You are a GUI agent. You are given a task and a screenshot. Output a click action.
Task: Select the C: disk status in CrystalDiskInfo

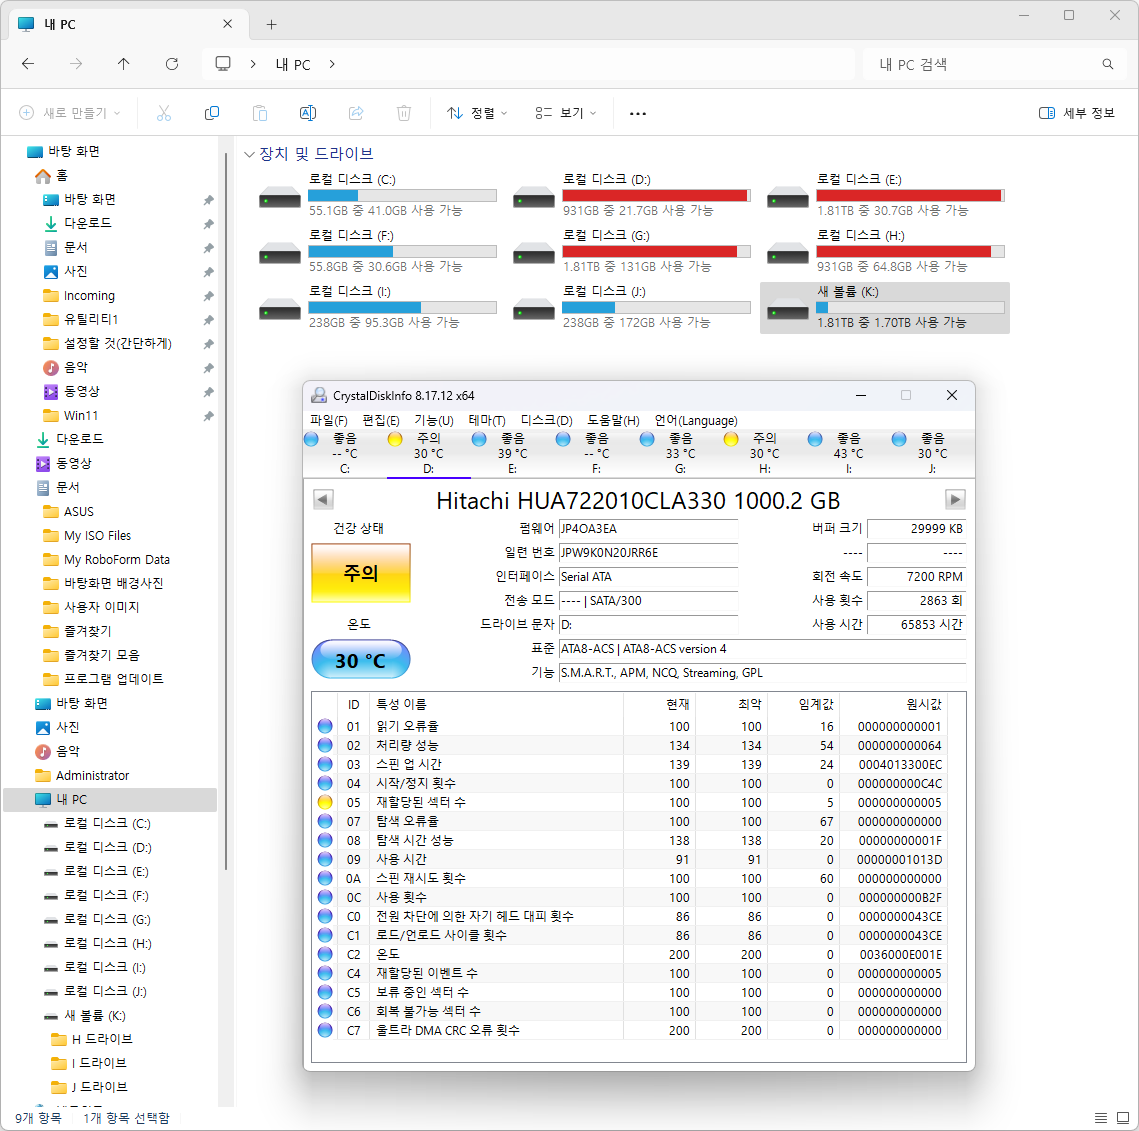pyautogui.click(x=344, y=453)
